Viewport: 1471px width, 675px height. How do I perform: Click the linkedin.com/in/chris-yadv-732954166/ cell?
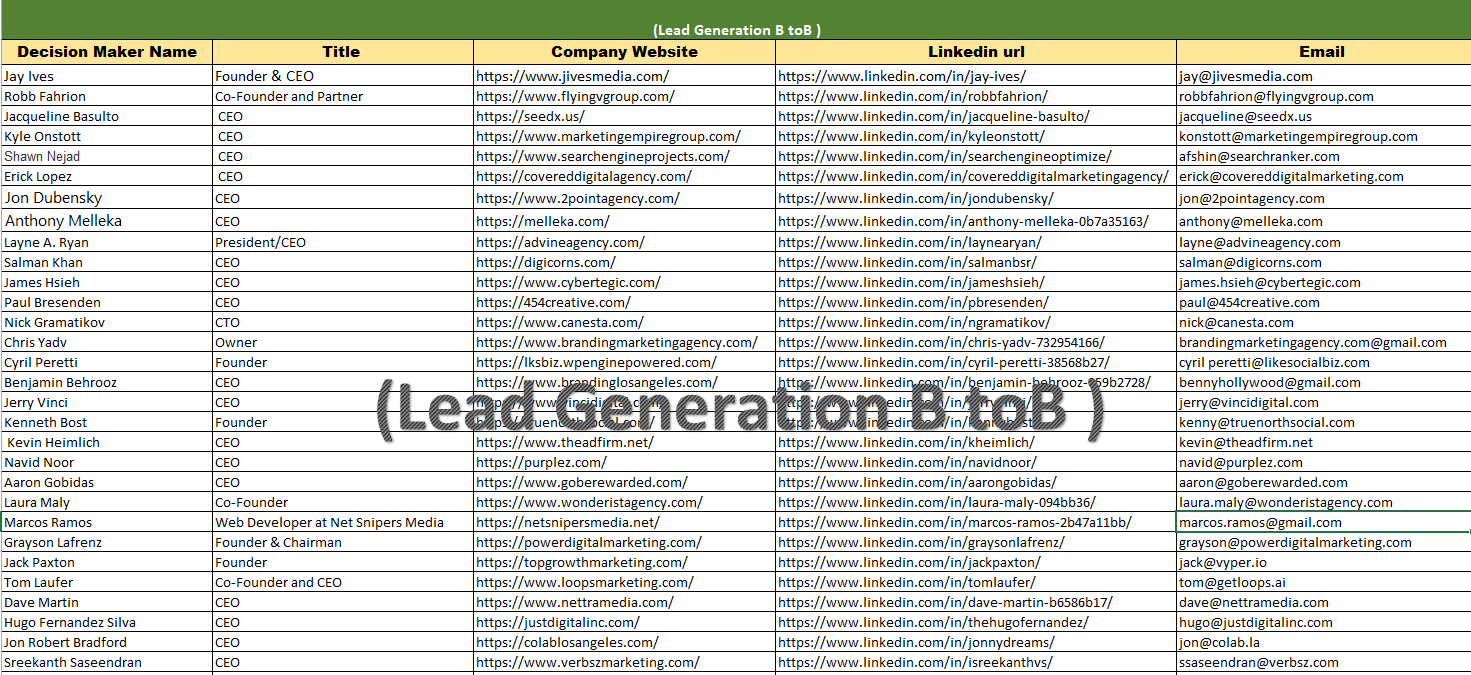click(x=976, y=342)
